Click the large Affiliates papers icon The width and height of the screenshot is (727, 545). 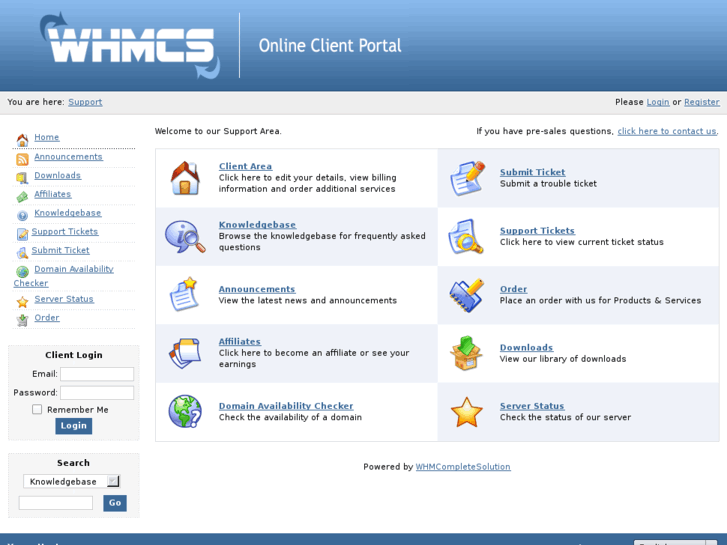click(185, 353)
